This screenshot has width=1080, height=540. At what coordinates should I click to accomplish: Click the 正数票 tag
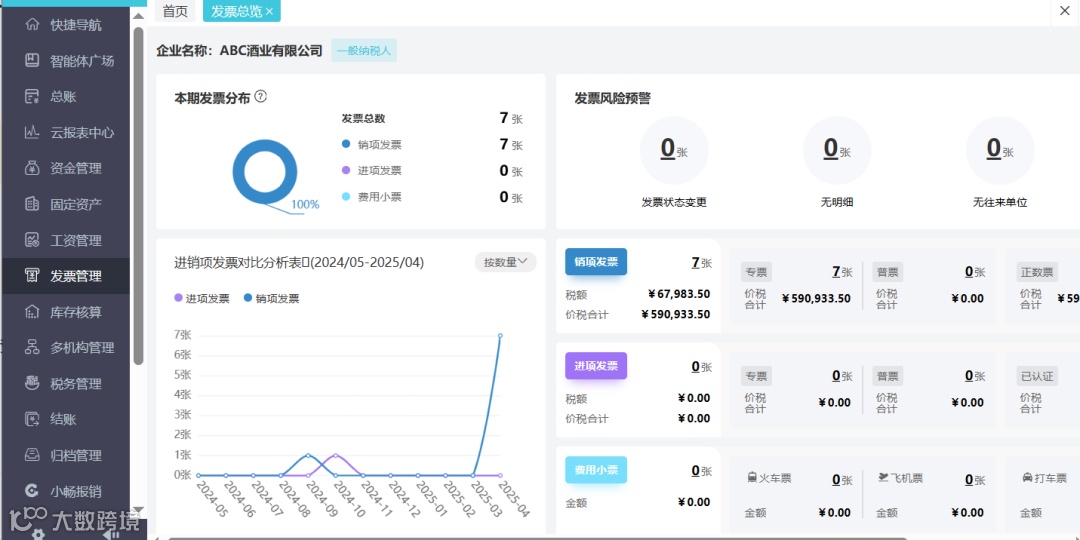click(x=1037, y=272)
